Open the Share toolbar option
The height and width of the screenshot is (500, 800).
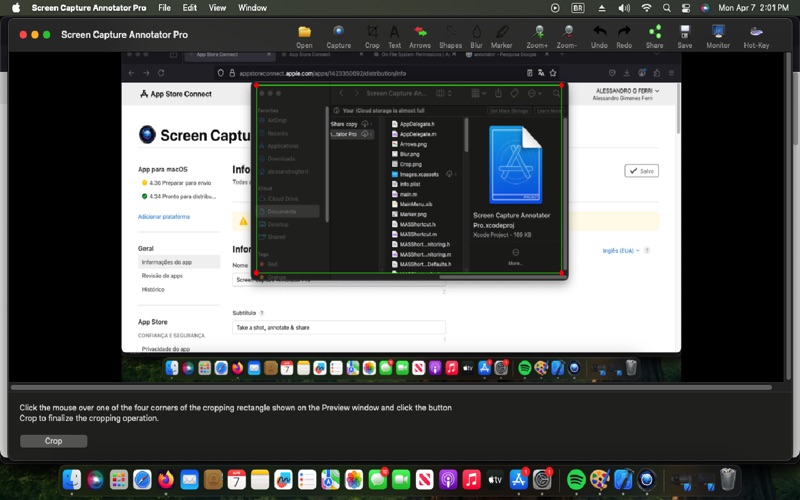pyautogui.click(x=655, y=37)
